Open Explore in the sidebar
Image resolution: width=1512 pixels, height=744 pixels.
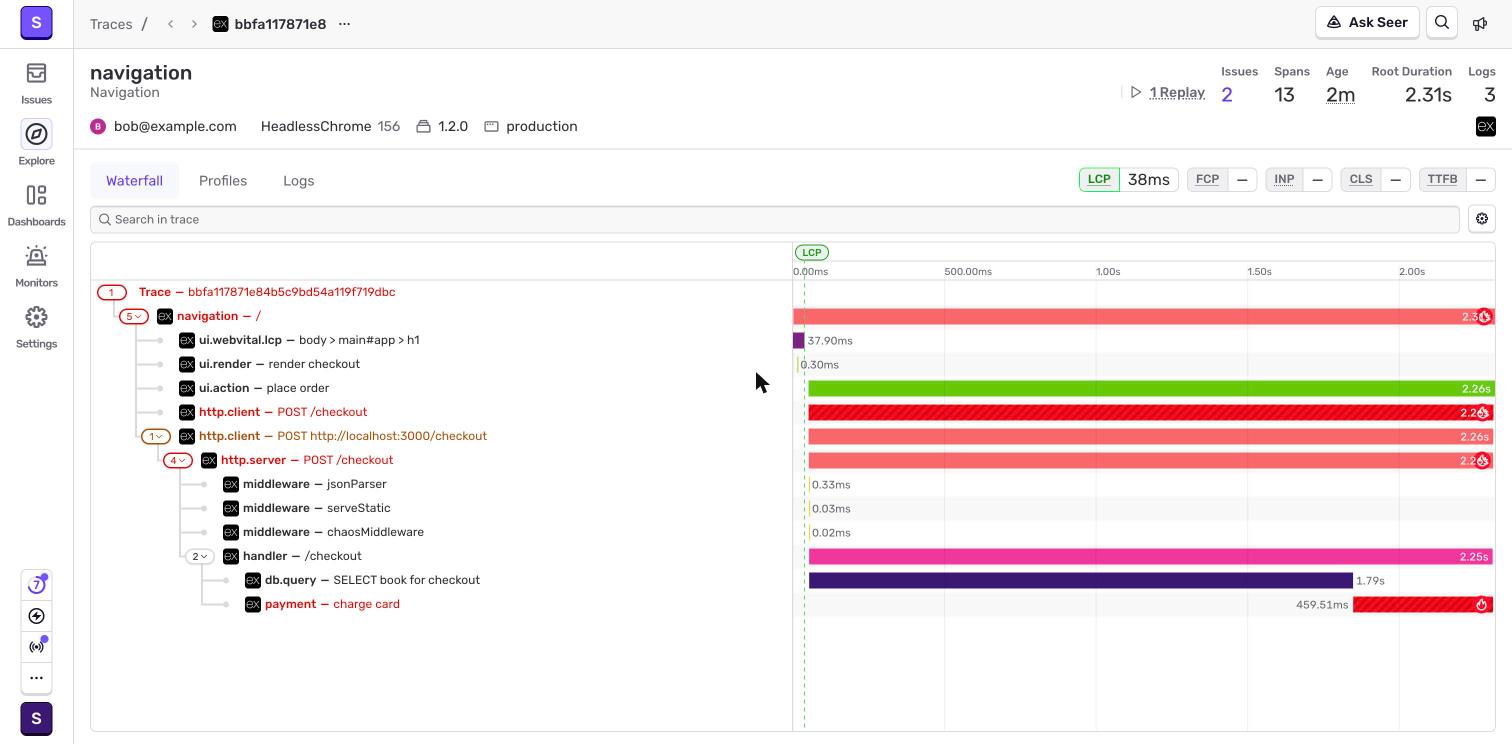click(36, 144)
